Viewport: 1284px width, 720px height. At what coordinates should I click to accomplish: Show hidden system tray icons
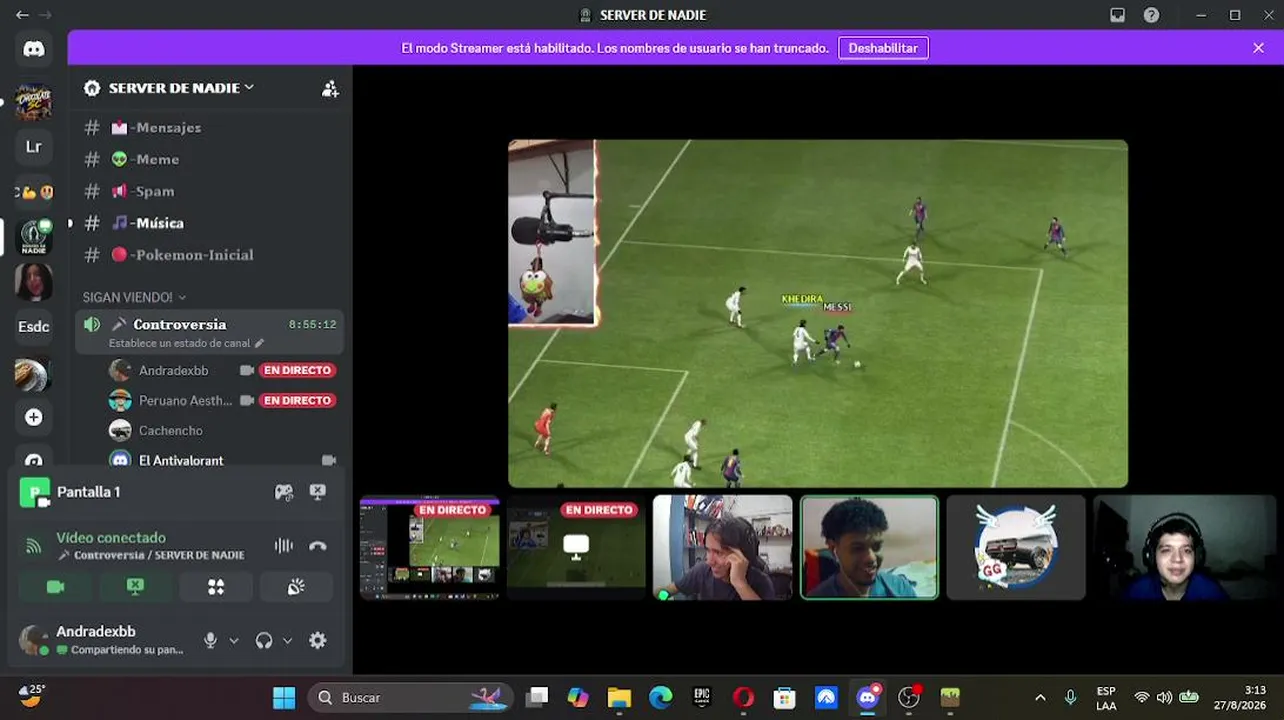[x=1040, y=697]
